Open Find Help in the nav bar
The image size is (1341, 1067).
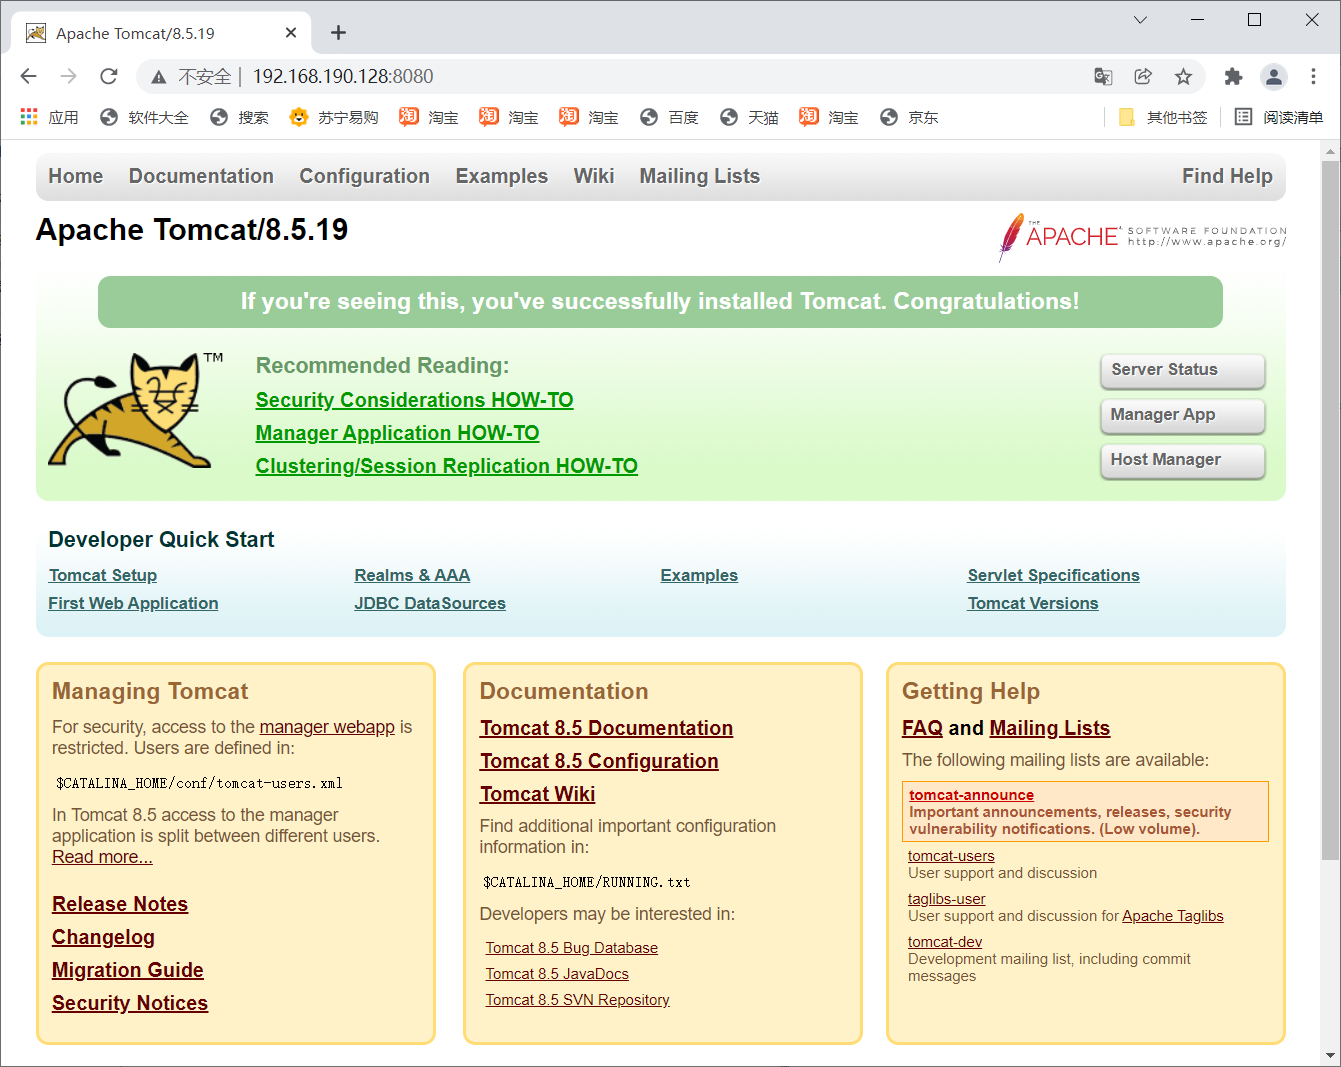[x=1227, y=176]
